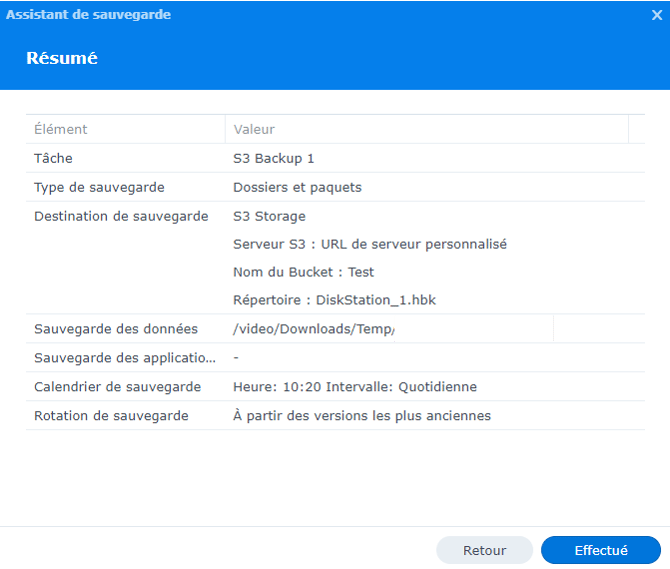Click 'À partir des versions les plus anciennes'
The width and height of the screenshot is (670, 569).
click(362, 416)
